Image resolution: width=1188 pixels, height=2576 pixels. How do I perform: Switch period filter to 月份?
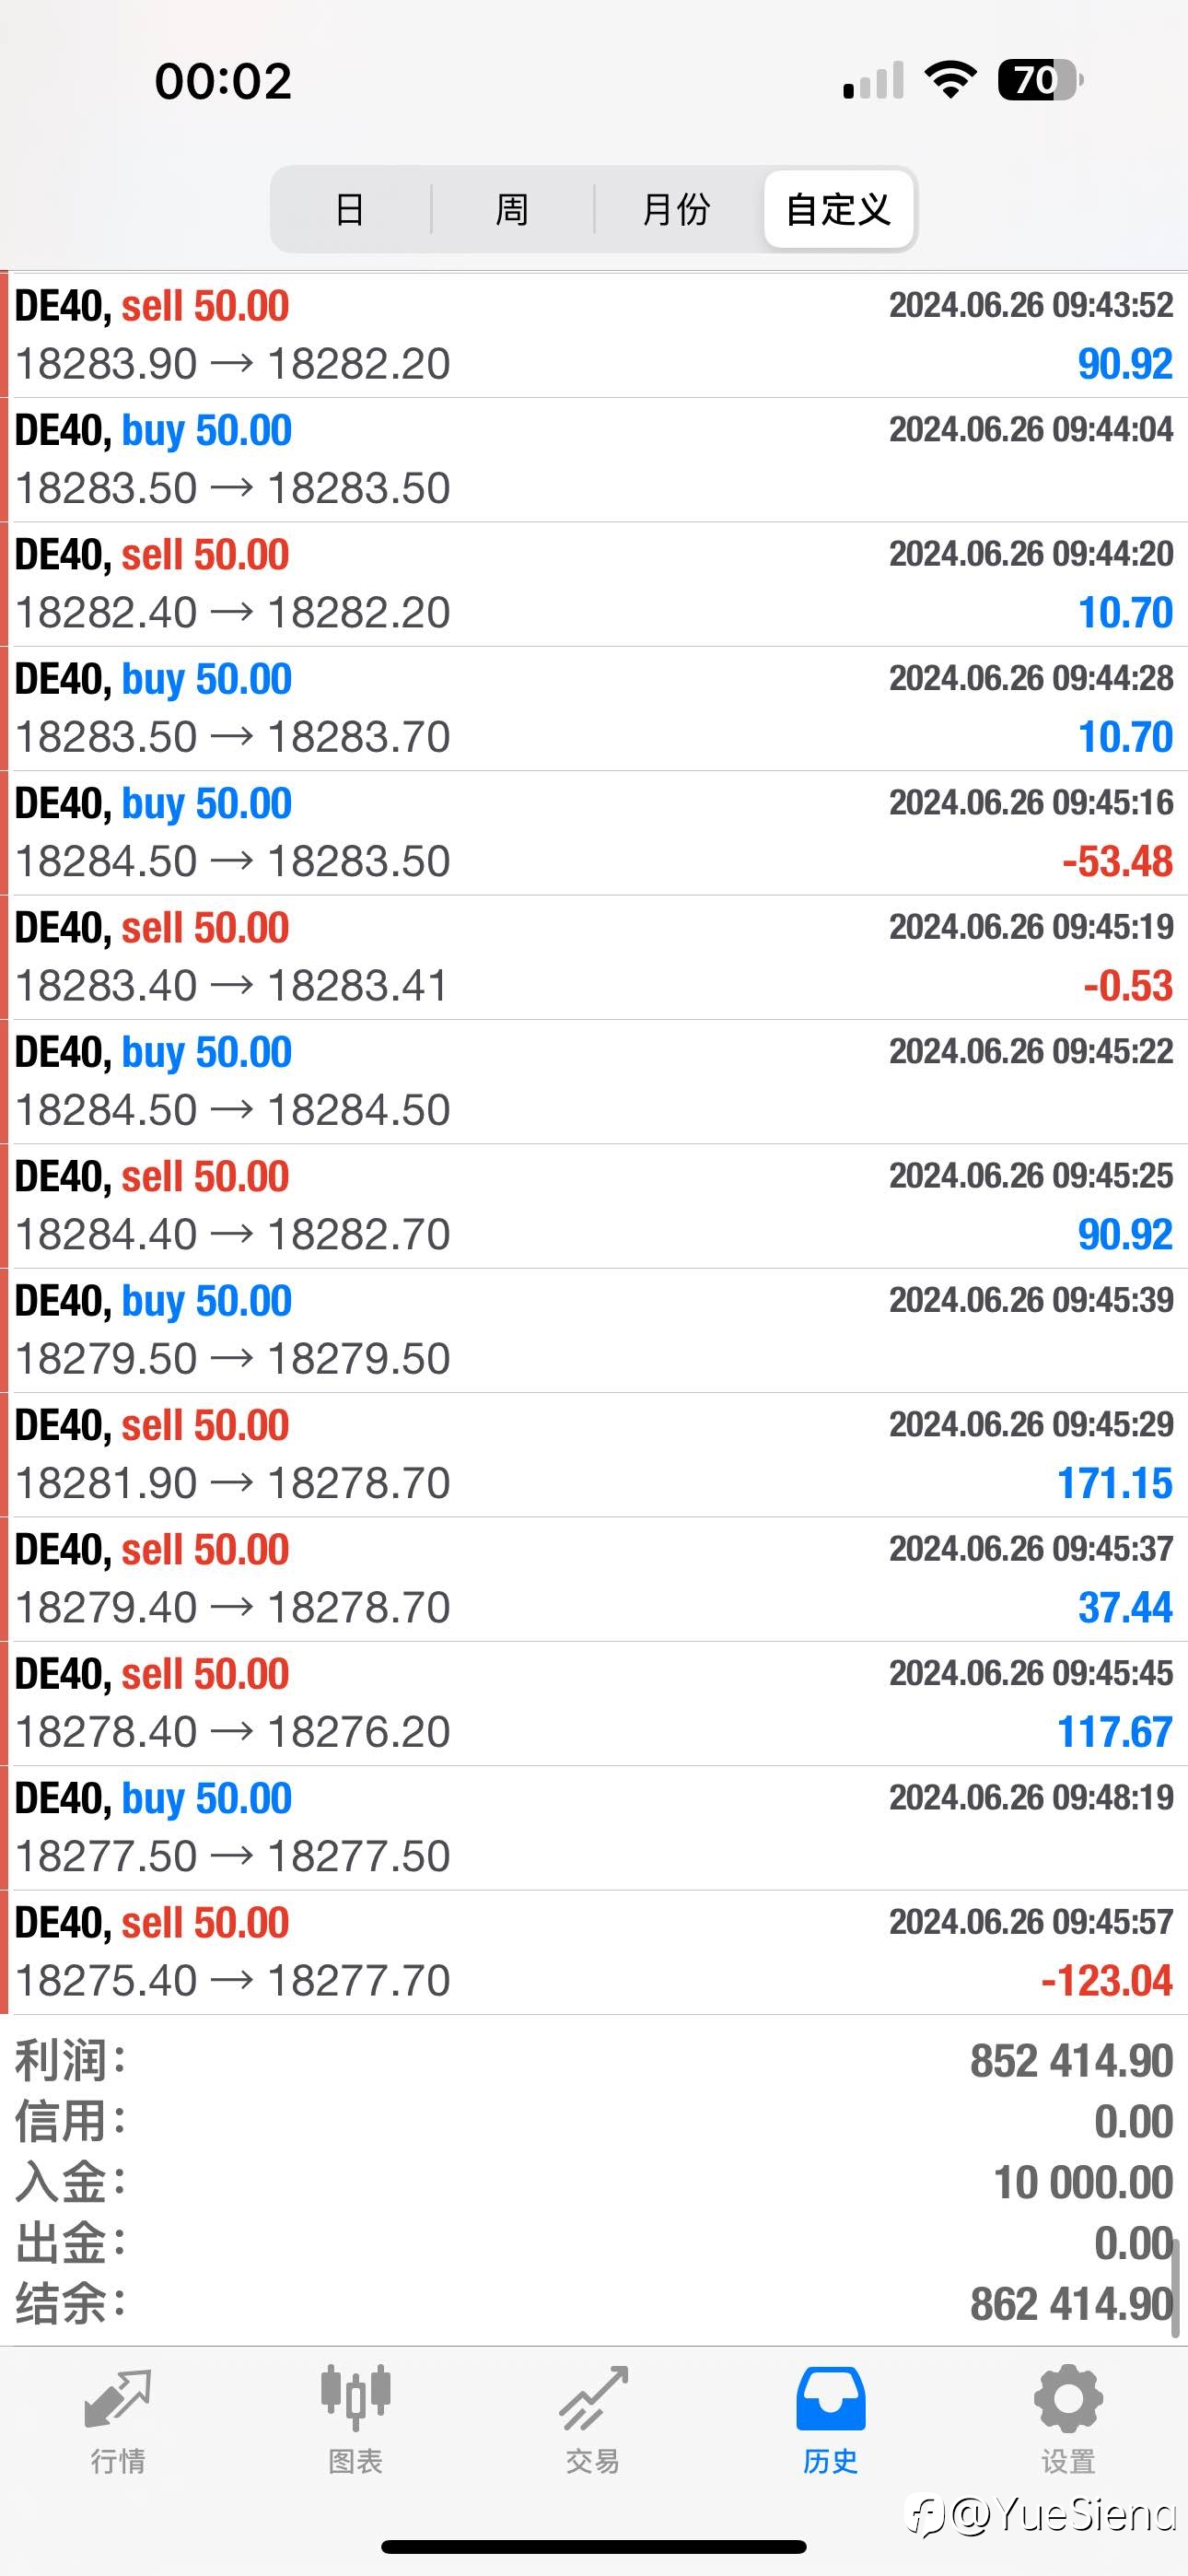[x=676, y=209]
